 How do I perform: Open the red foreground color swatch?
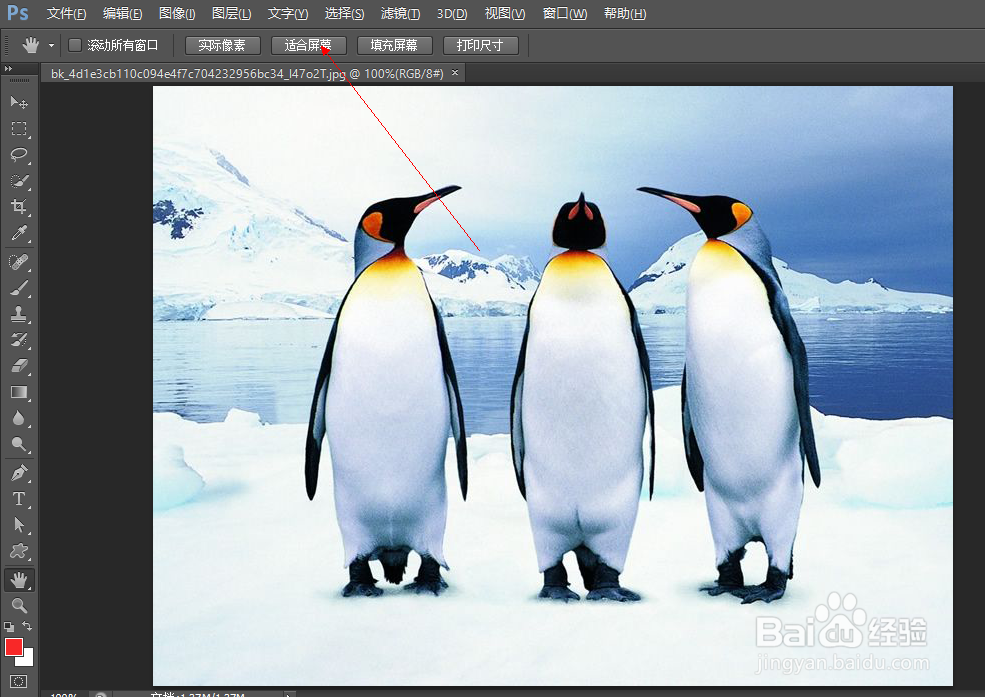point(13,646)
